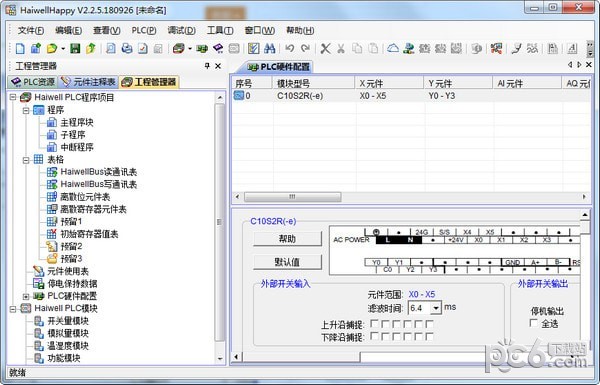Click the 默认值 button
600x385 pixels.
pos(287,262)
